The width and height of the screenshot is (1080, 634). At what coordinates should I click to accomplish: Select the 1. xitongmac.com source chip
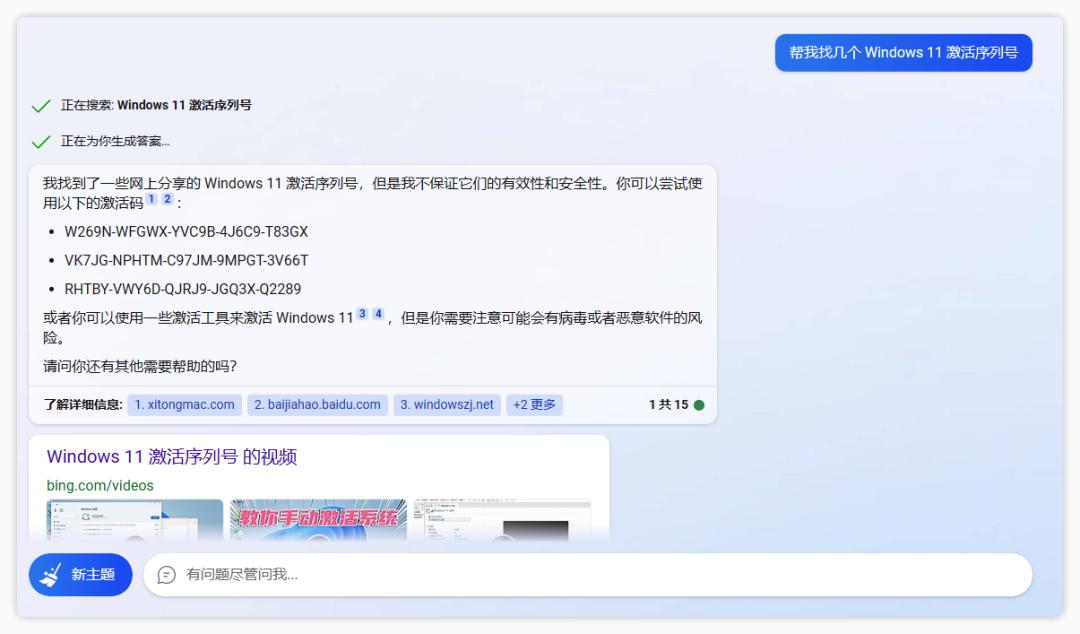[x=183, y=404]
